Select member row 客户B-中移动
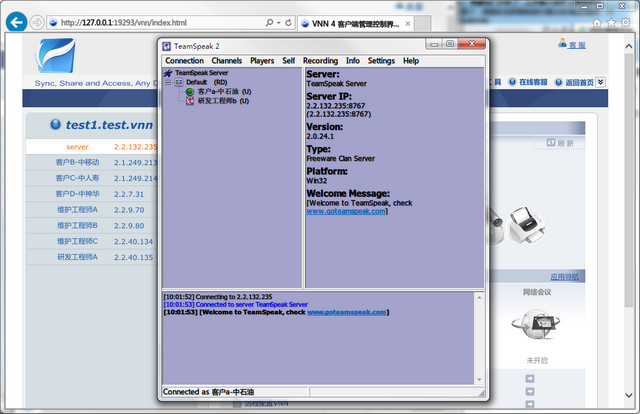Screen dimensions: 640x414 pos(92,162)
